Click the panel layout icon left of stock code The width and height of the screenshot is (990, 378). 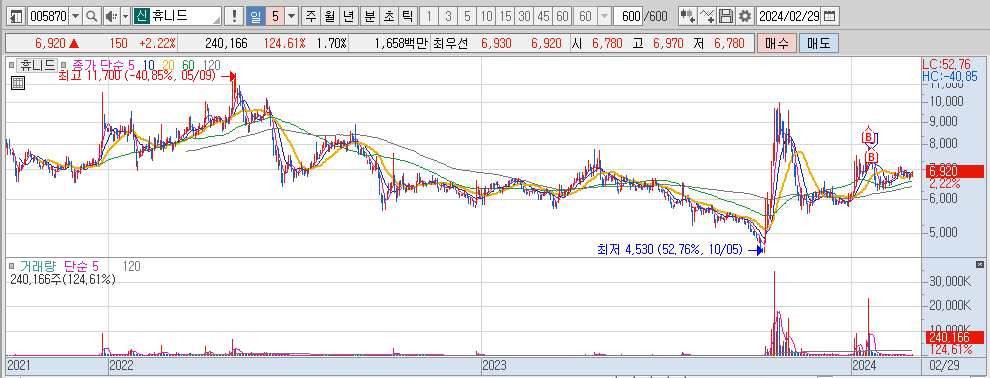[17, 16]
